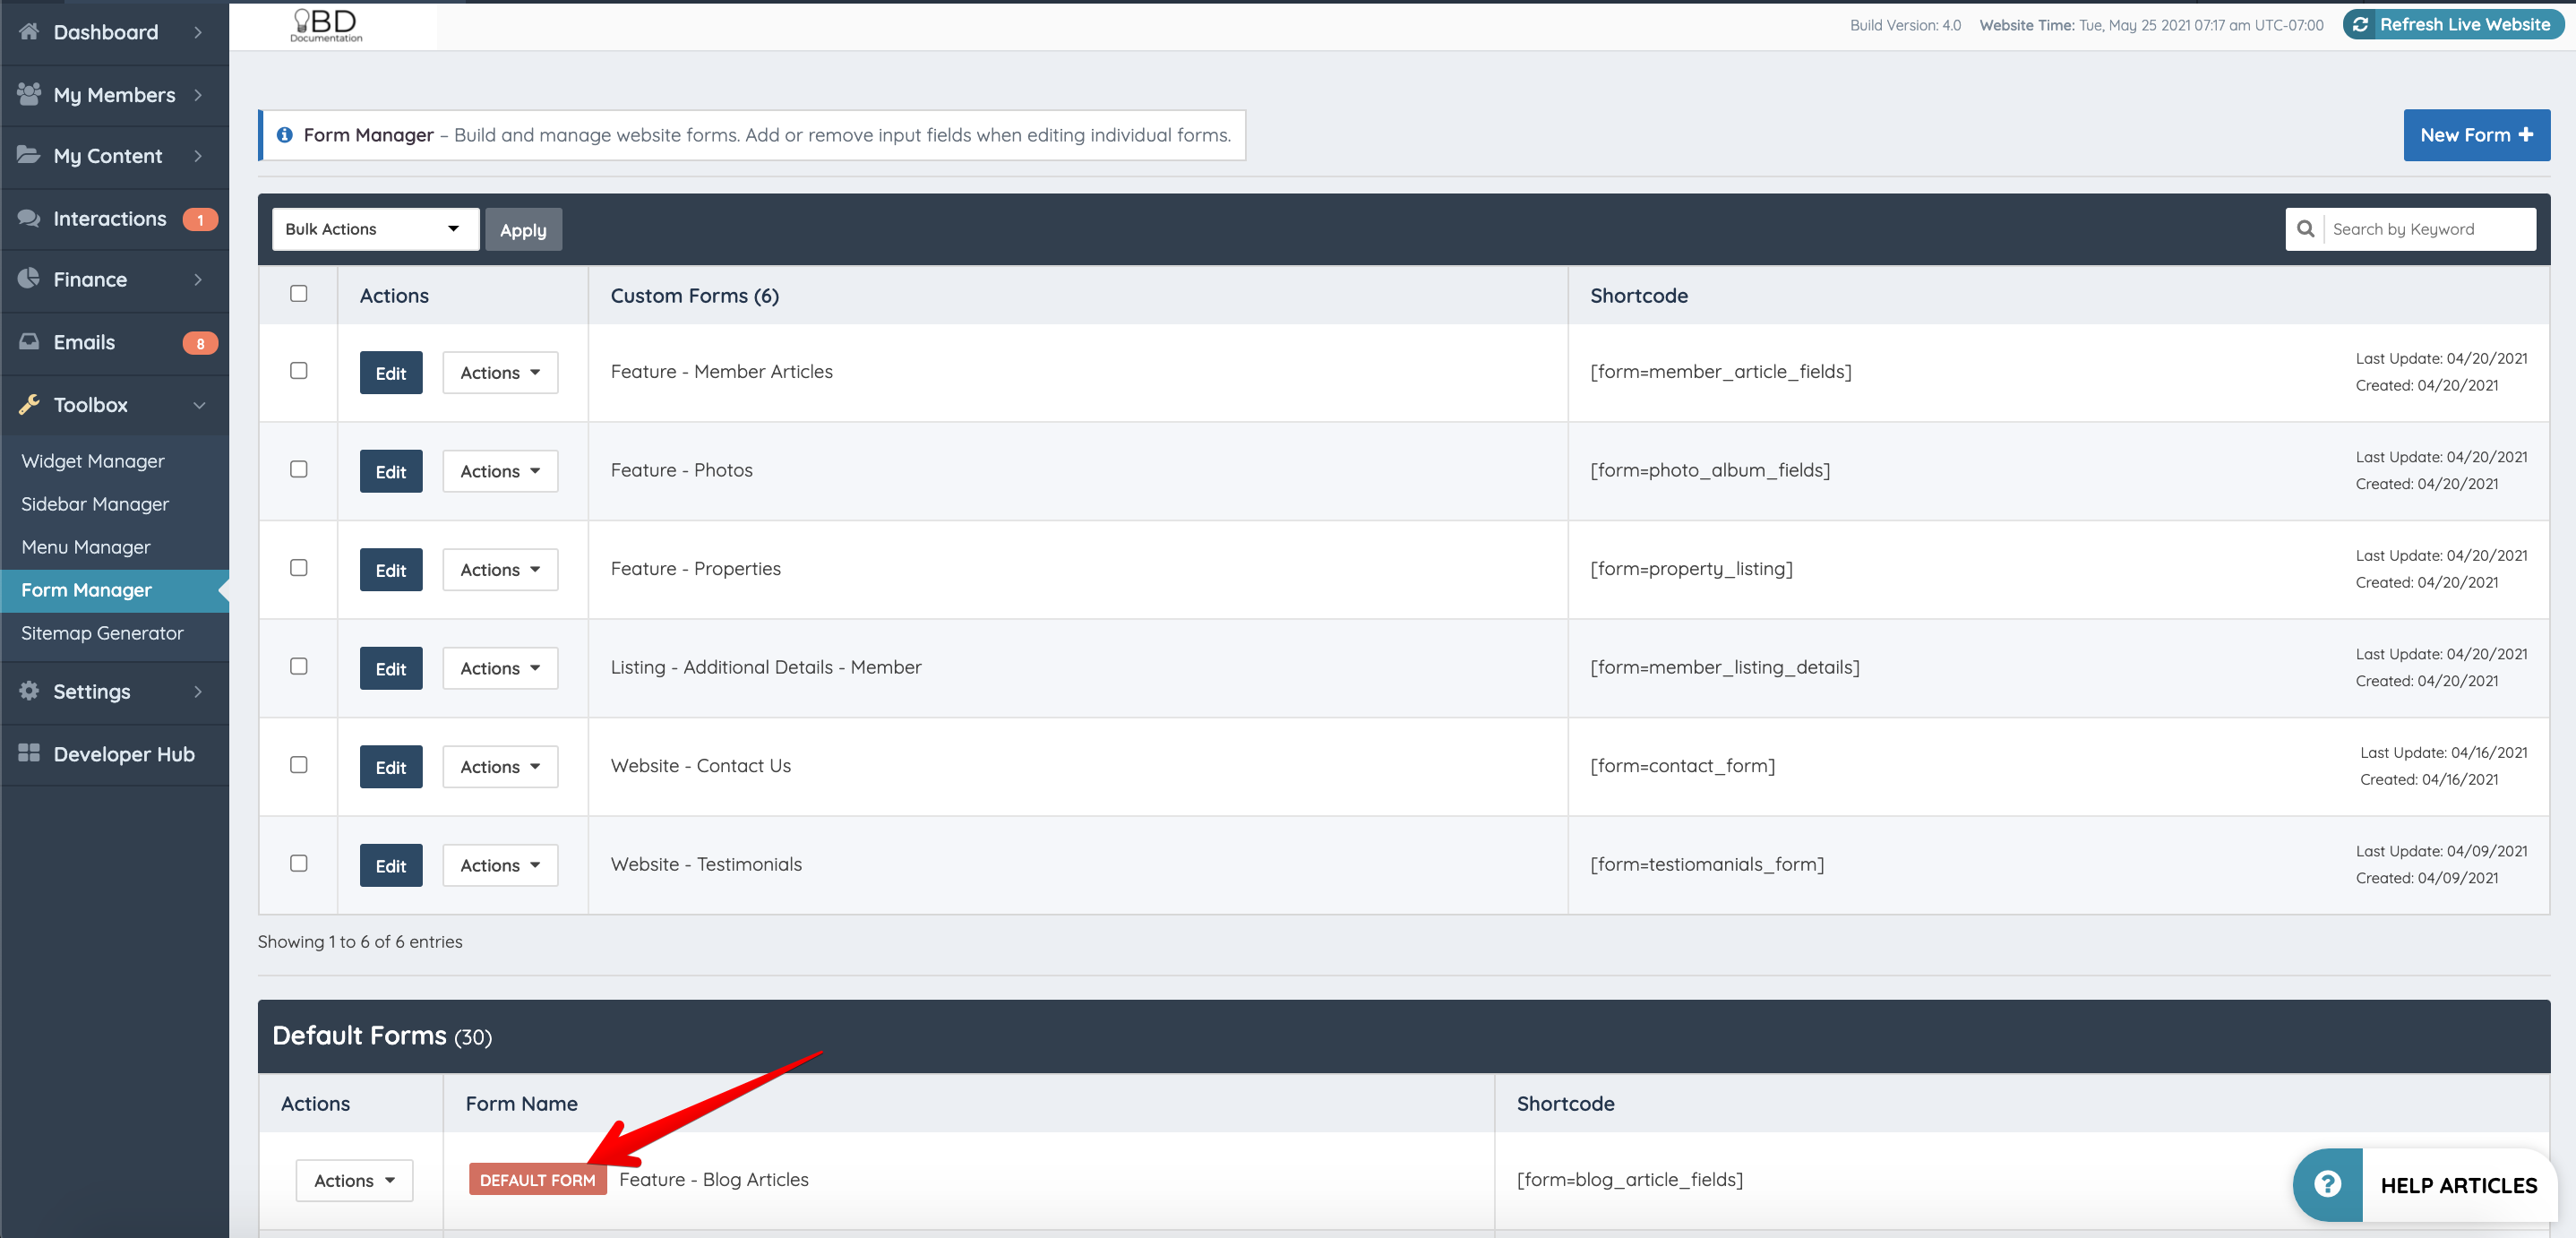The image size is (2576, 1238).
Task: Click the New Form button
Action: coord(2476,134)
